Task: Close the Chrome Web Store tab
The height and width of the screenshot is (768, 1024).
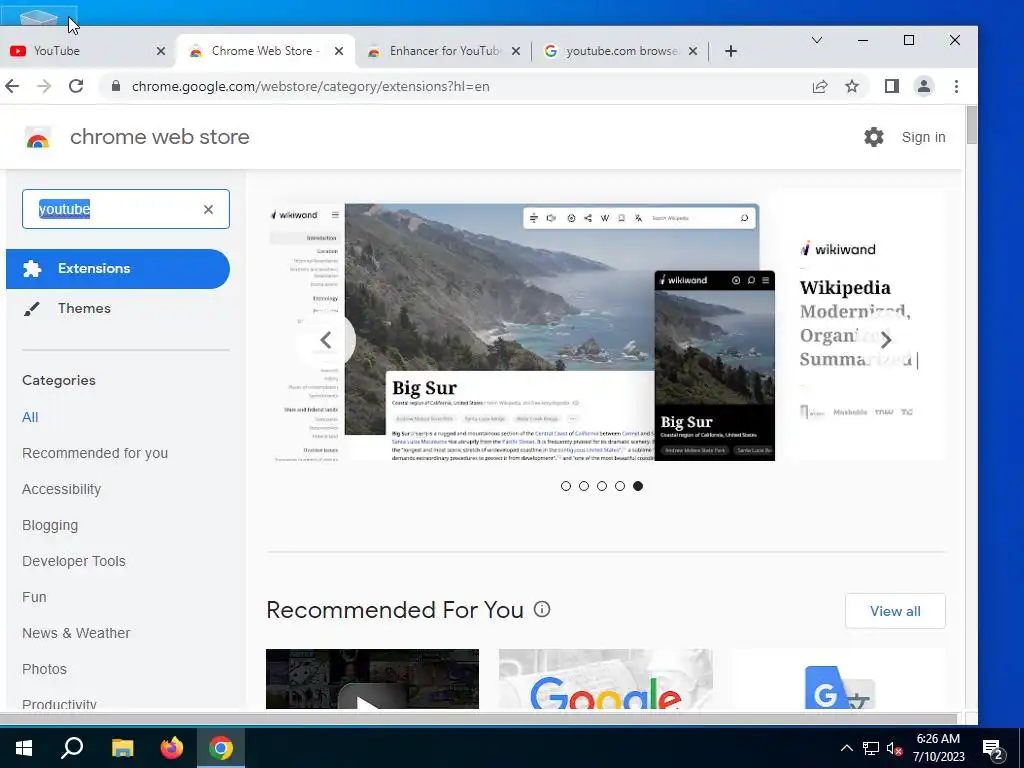Action: point(338,51)
